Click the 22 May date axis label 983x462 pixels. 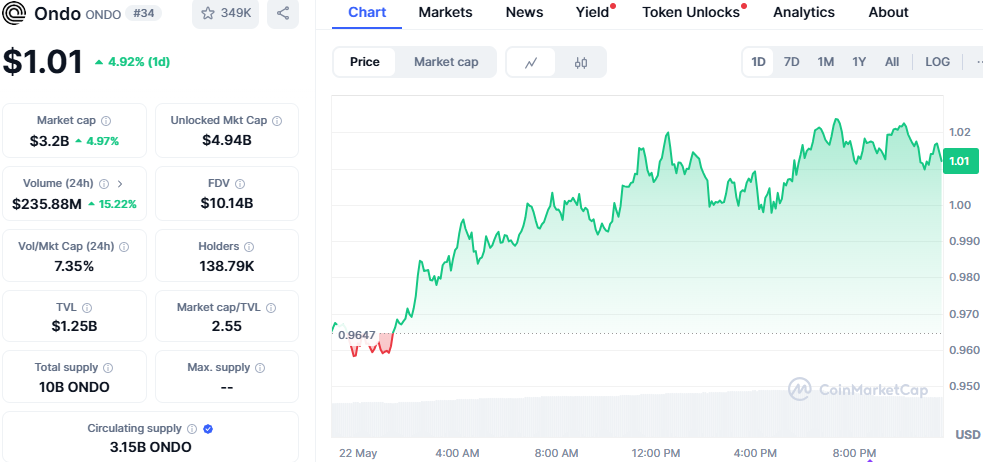pyautogui.click(x=358, y=453)
